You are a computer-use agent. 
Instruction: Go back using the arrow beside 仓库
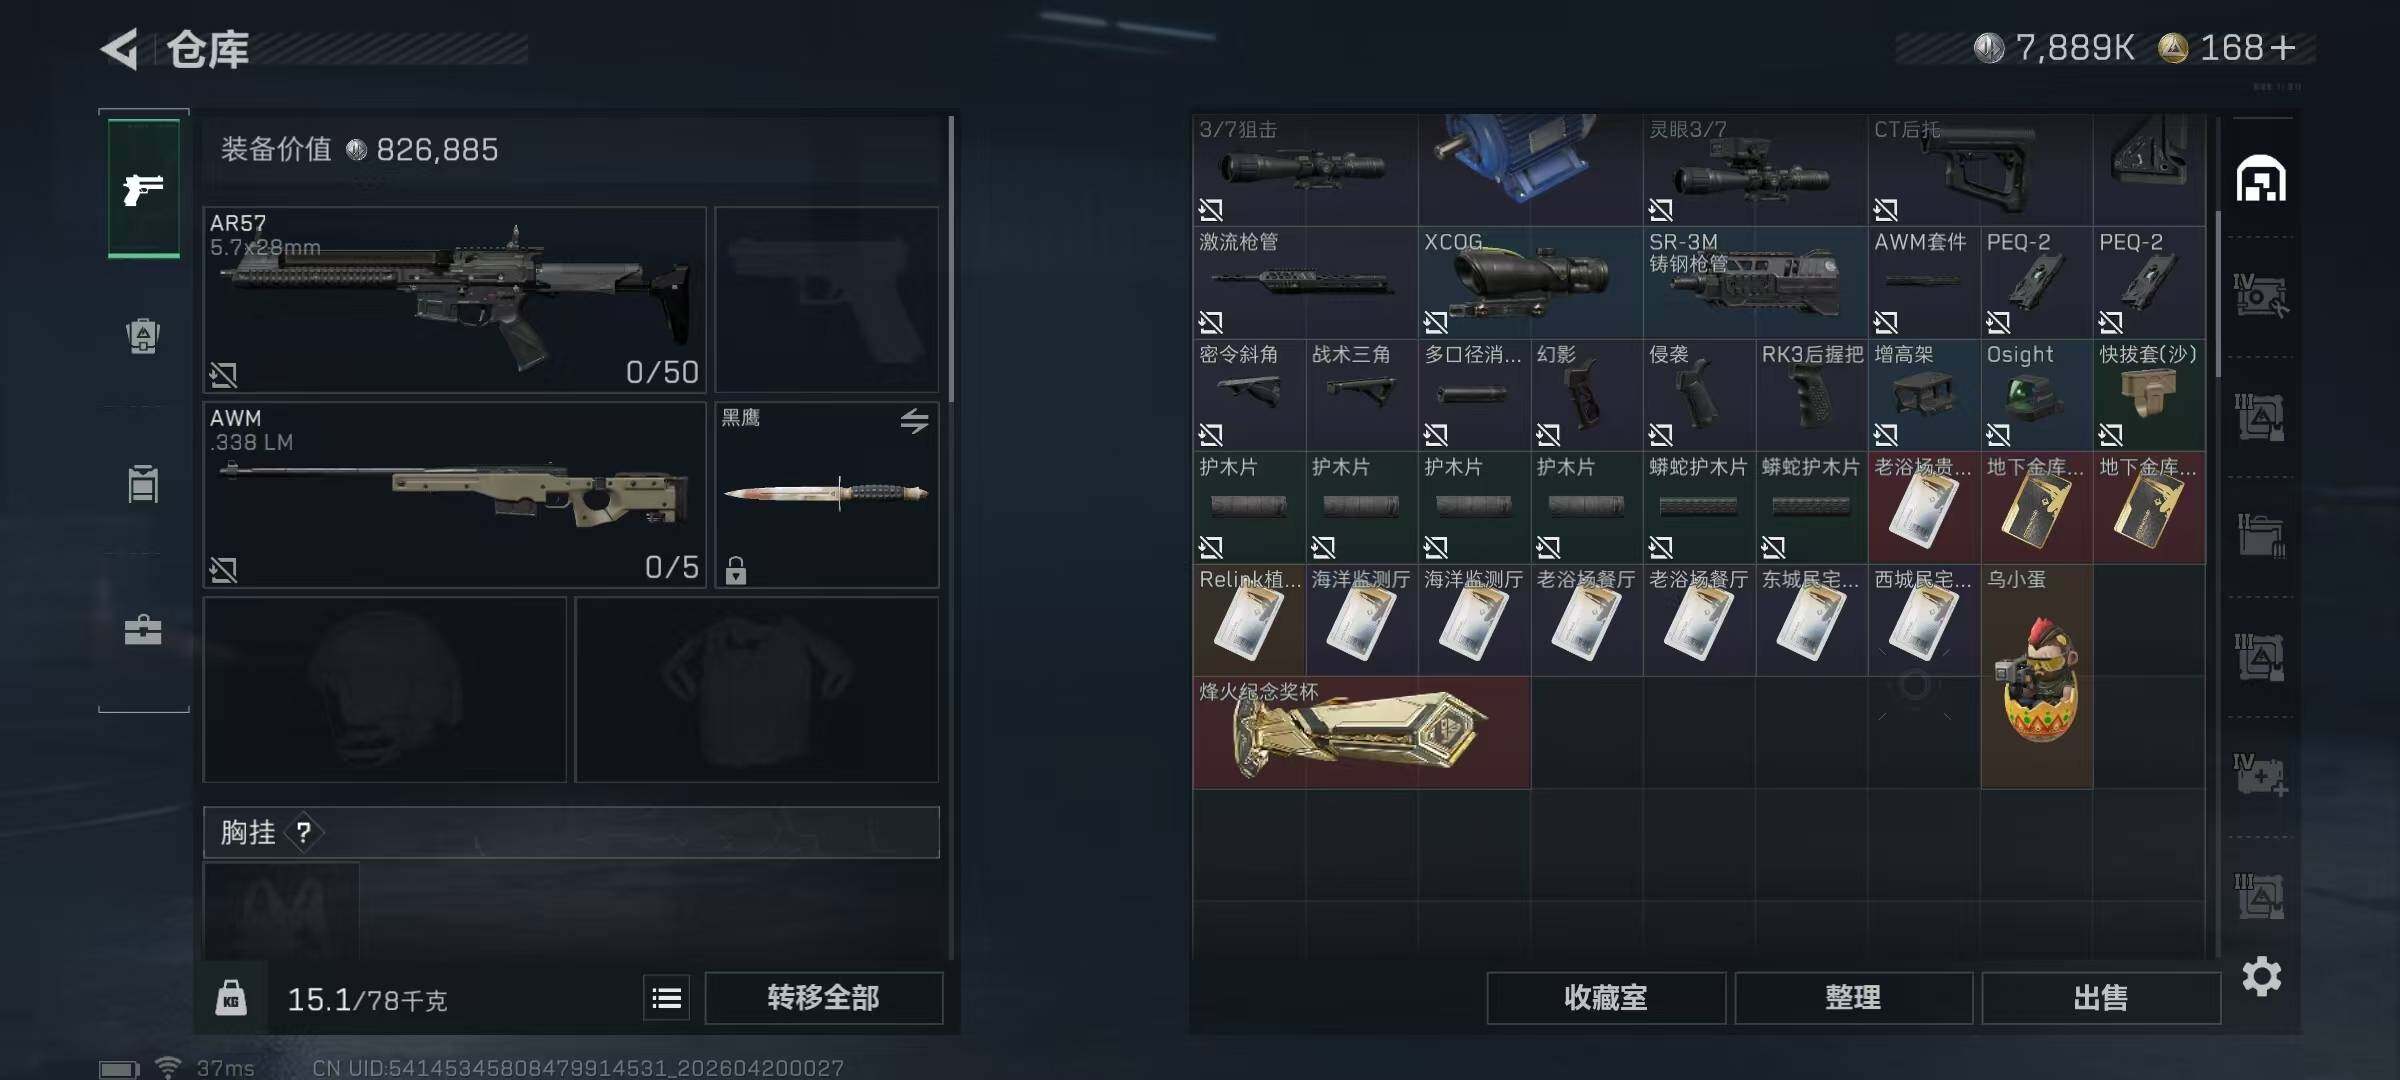tap(120, 49)
